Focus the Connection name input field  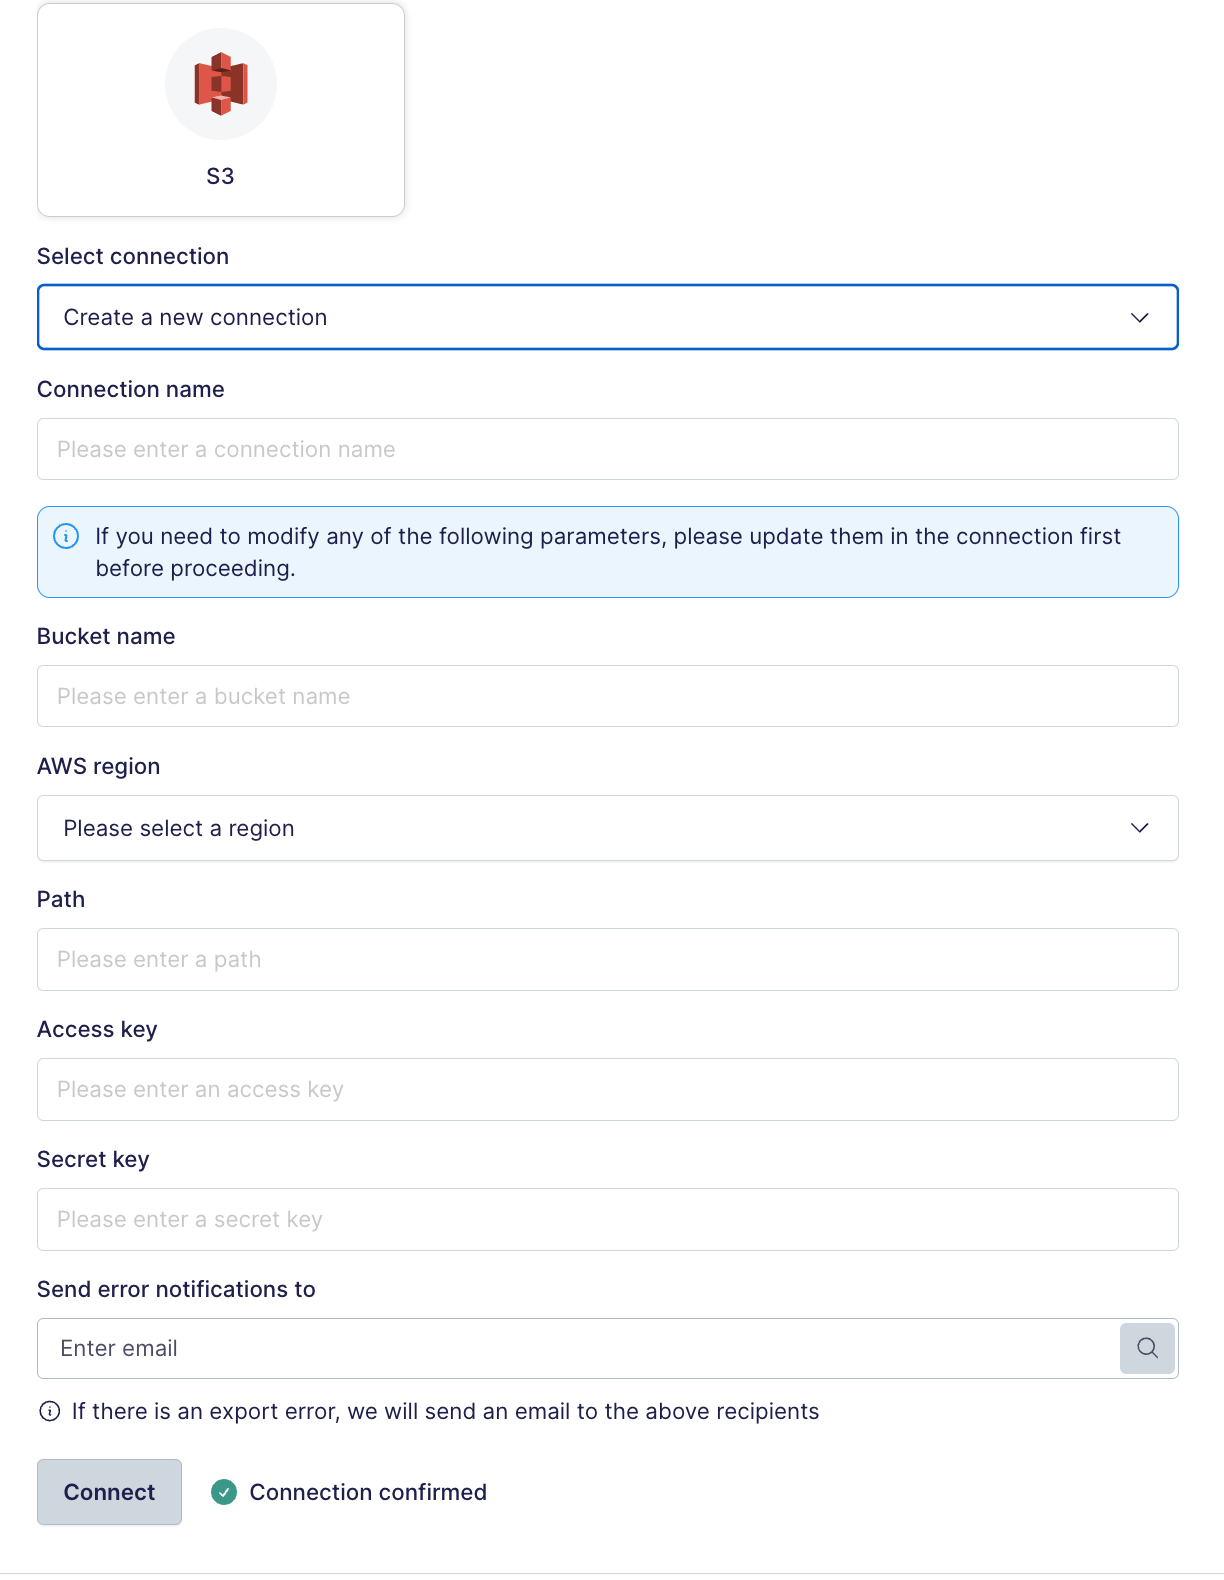click(608, 449)
